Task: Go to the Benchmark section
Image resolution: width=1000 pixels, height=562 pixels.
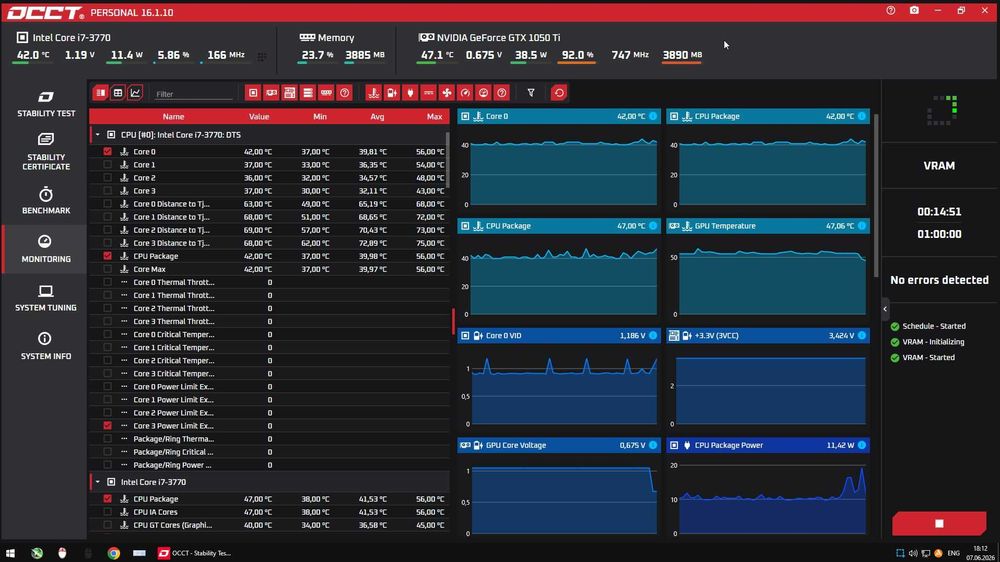Action: pos(46,201)
